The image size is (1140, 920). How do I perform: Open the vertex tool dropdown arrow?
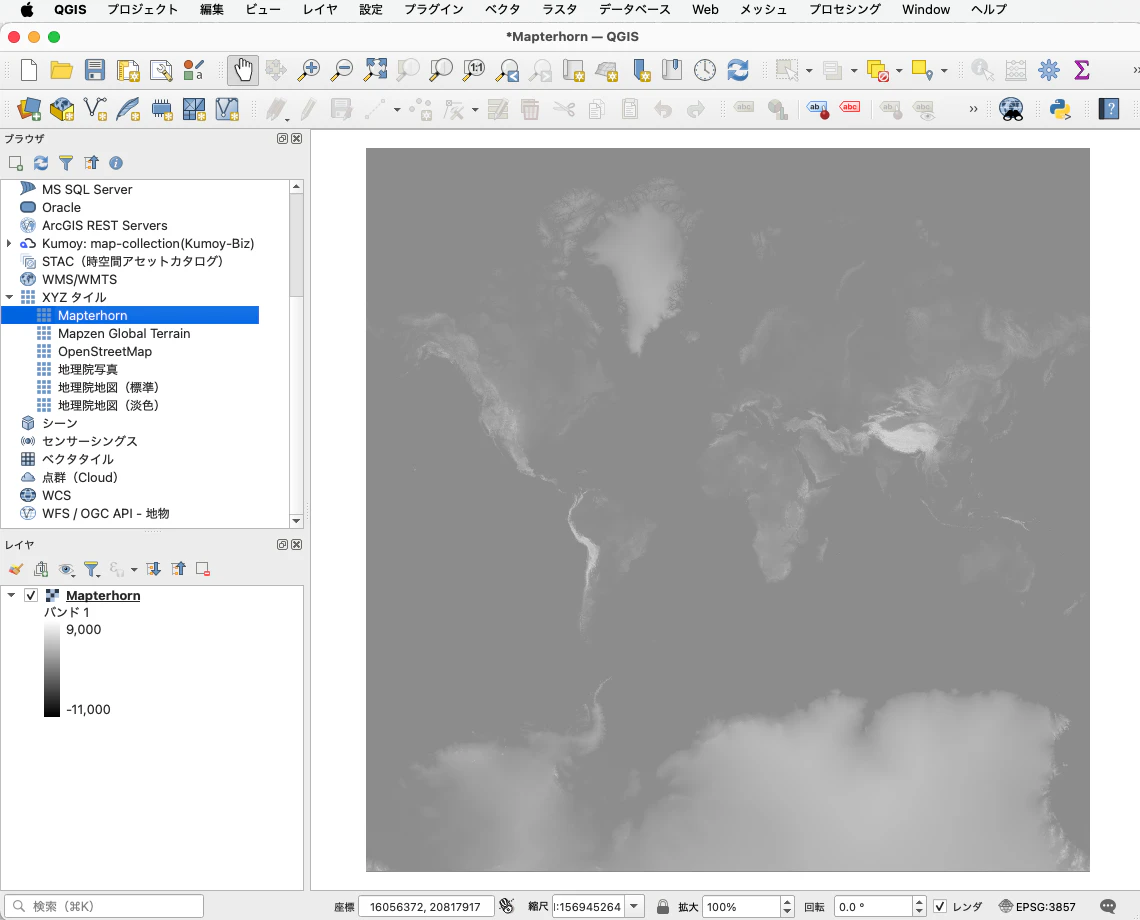(x=475, y=110)
